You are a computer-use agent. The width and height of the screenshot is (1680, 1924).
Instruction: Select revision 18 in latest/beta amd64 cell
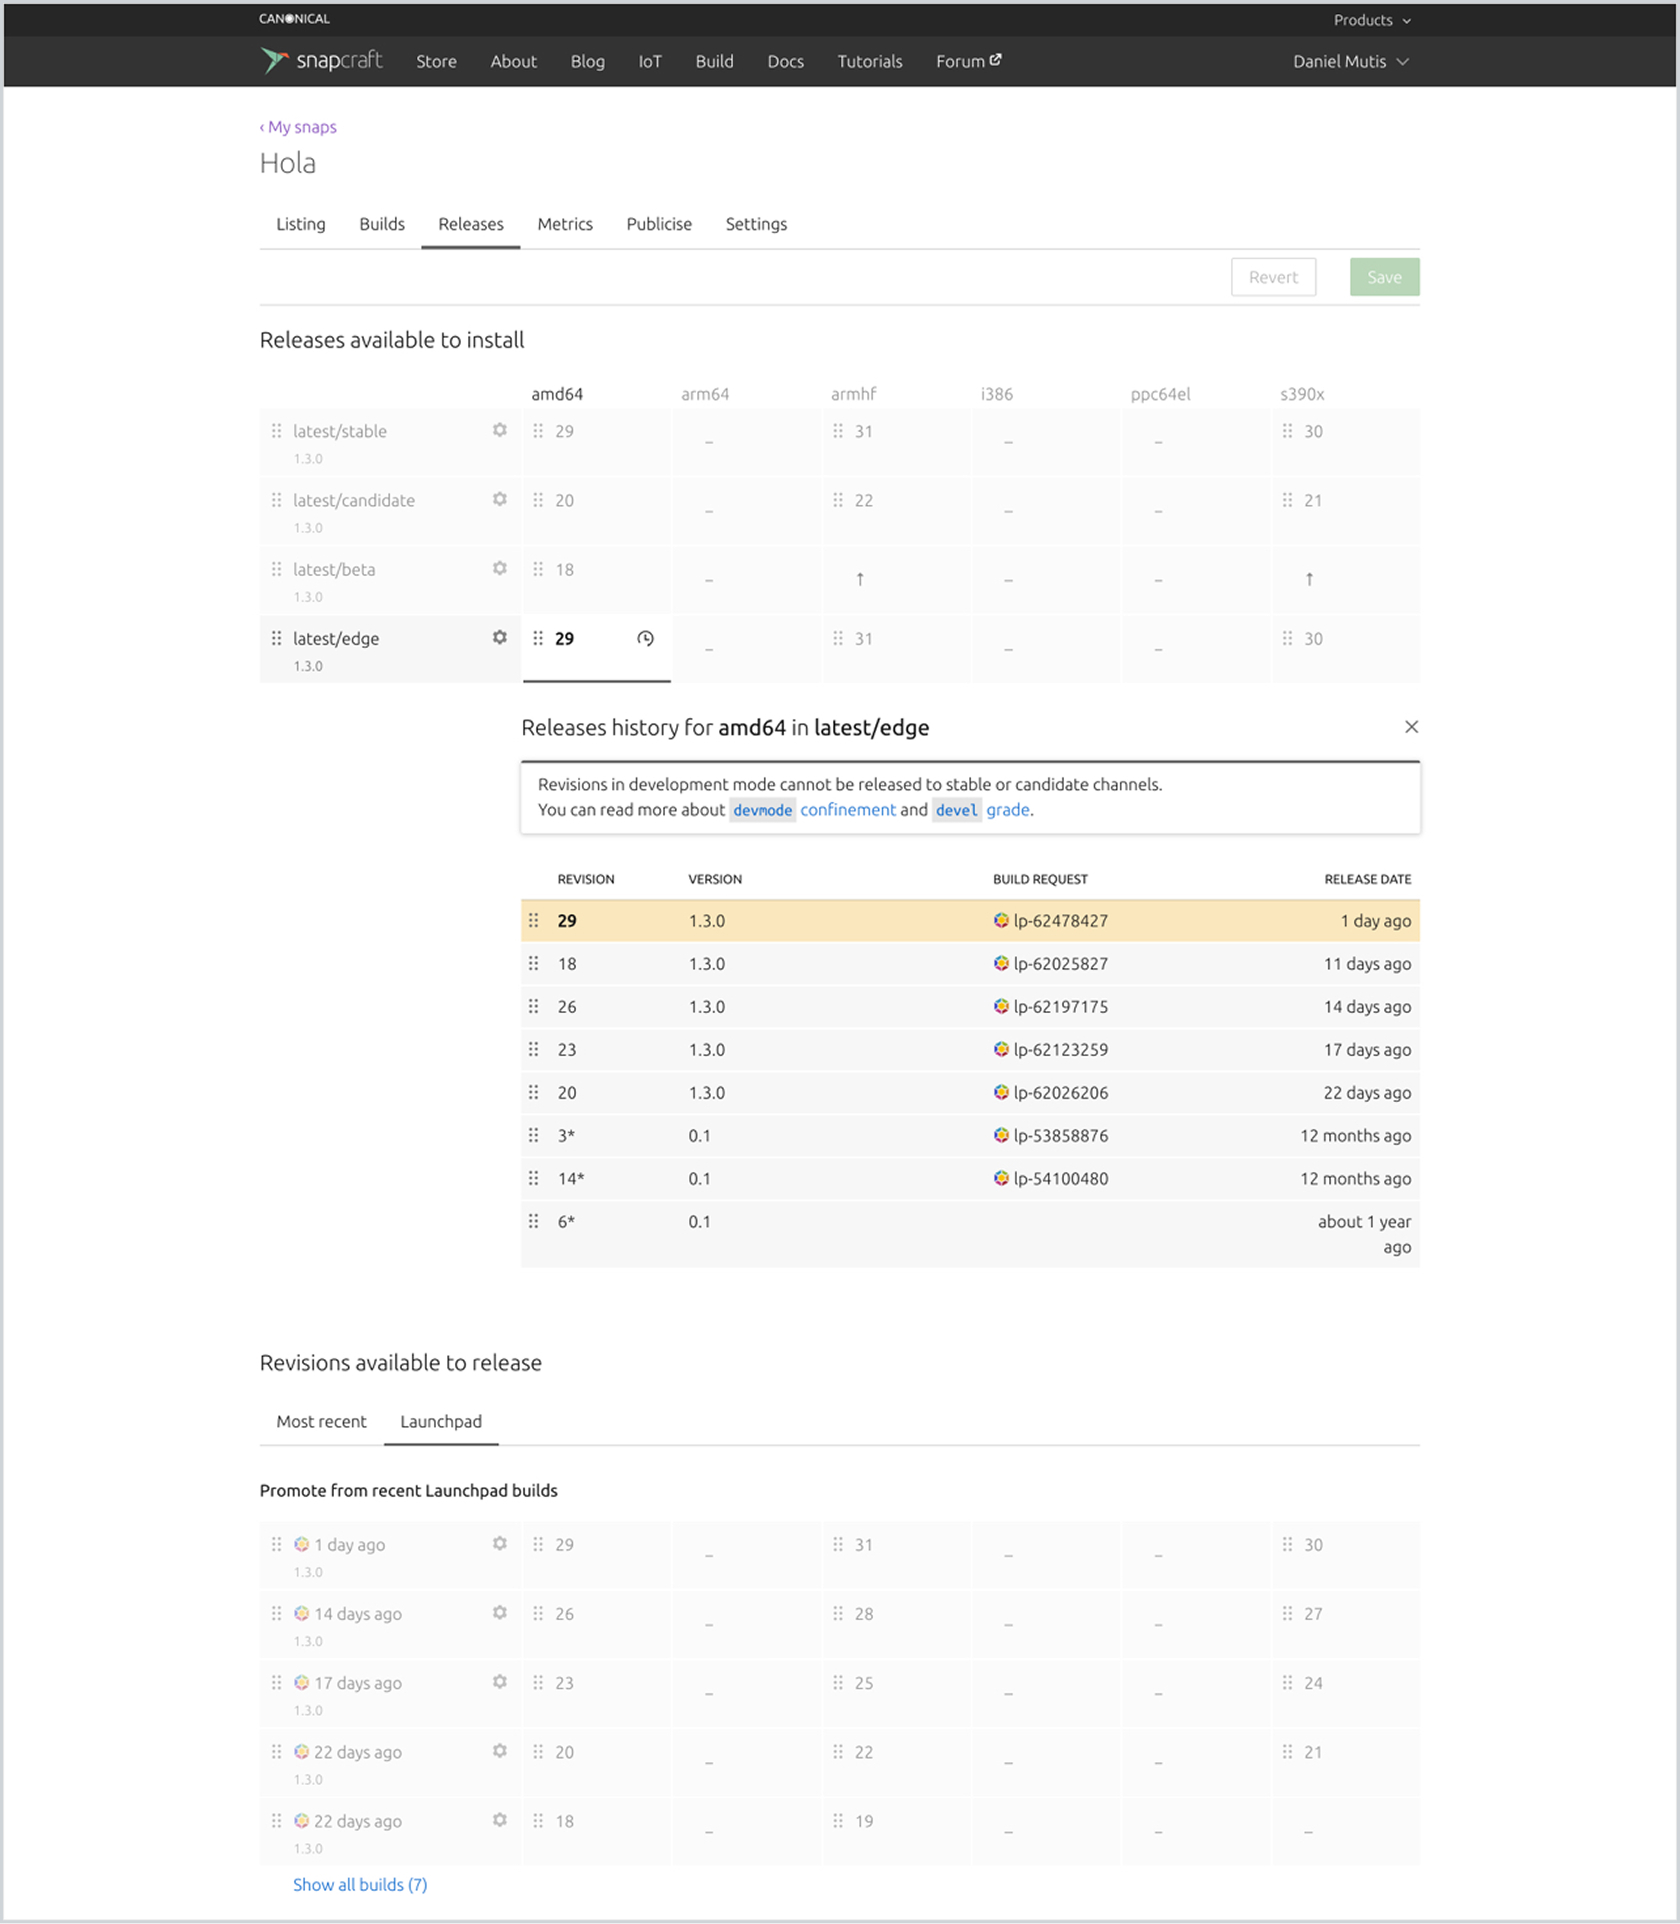coord(596,579)
